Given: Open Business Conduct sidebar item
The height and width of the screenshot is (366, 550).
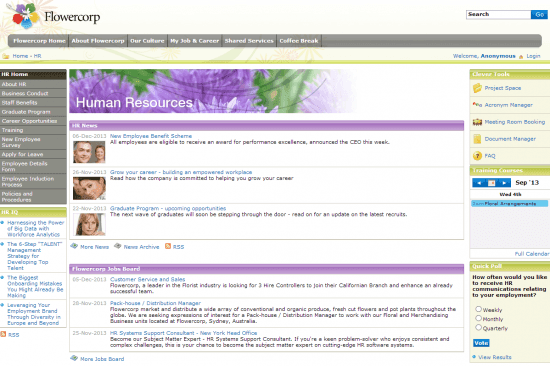Looking at the screenshot, I should [x=33, y=93].
